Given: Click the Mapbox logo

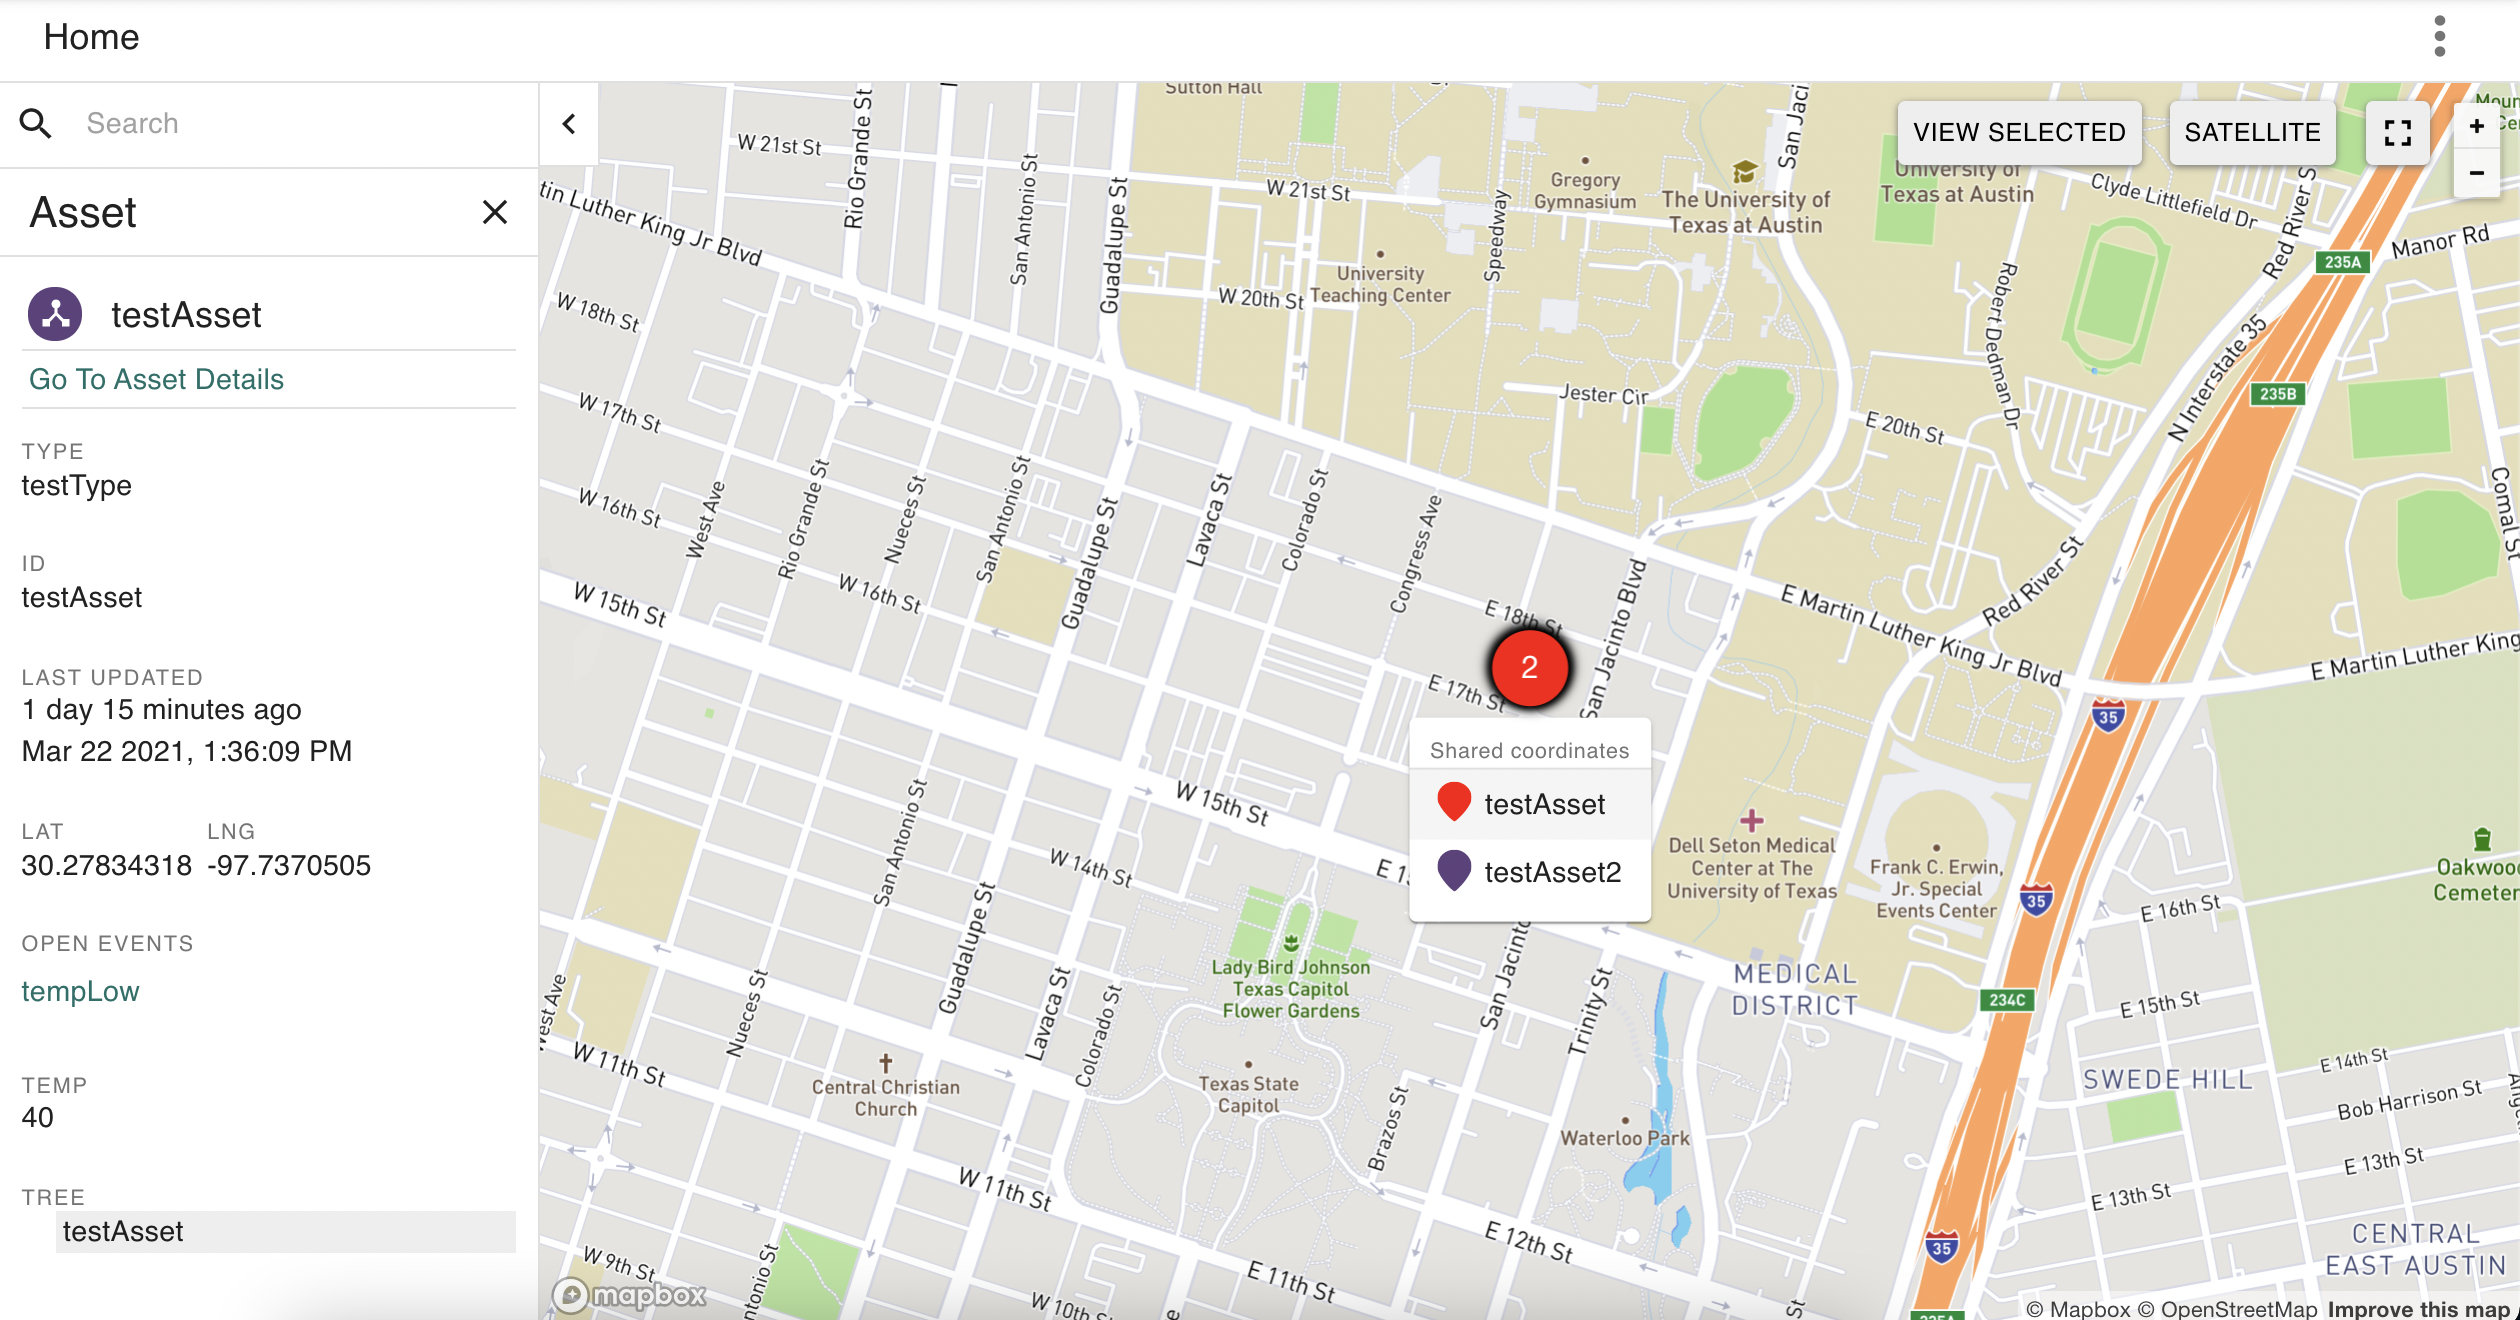Looking at the screenshot, I should pos(630,1295).
